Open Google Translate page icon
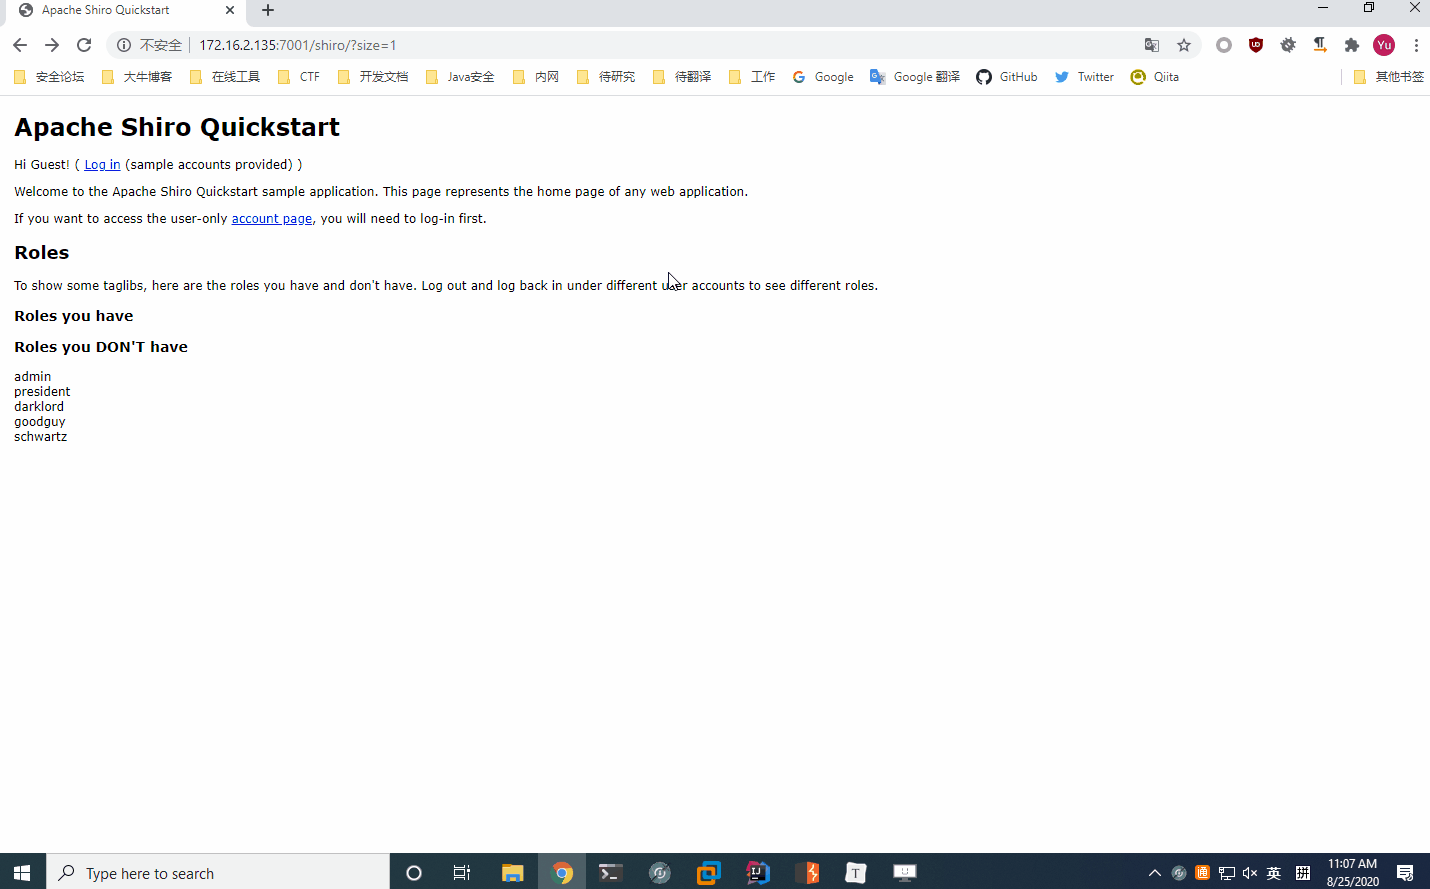 coord(1152,45)
